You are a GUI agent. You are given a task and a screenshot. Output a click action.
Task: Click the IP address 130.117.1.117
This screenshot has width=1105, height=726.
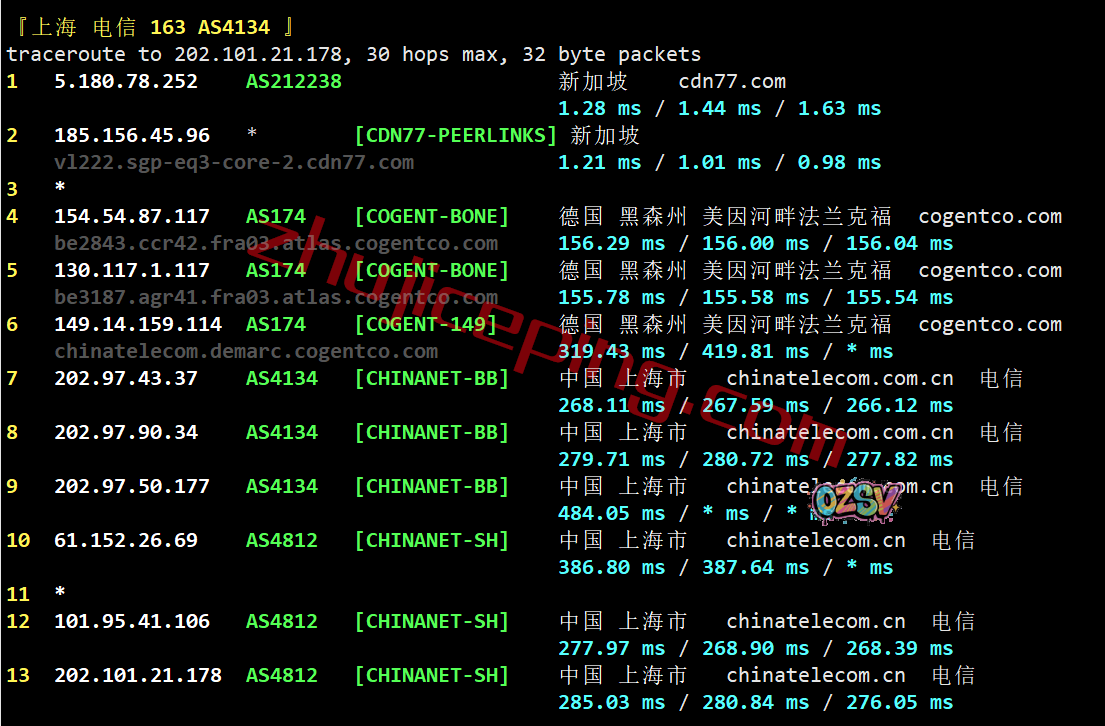[x=132, y=270]
